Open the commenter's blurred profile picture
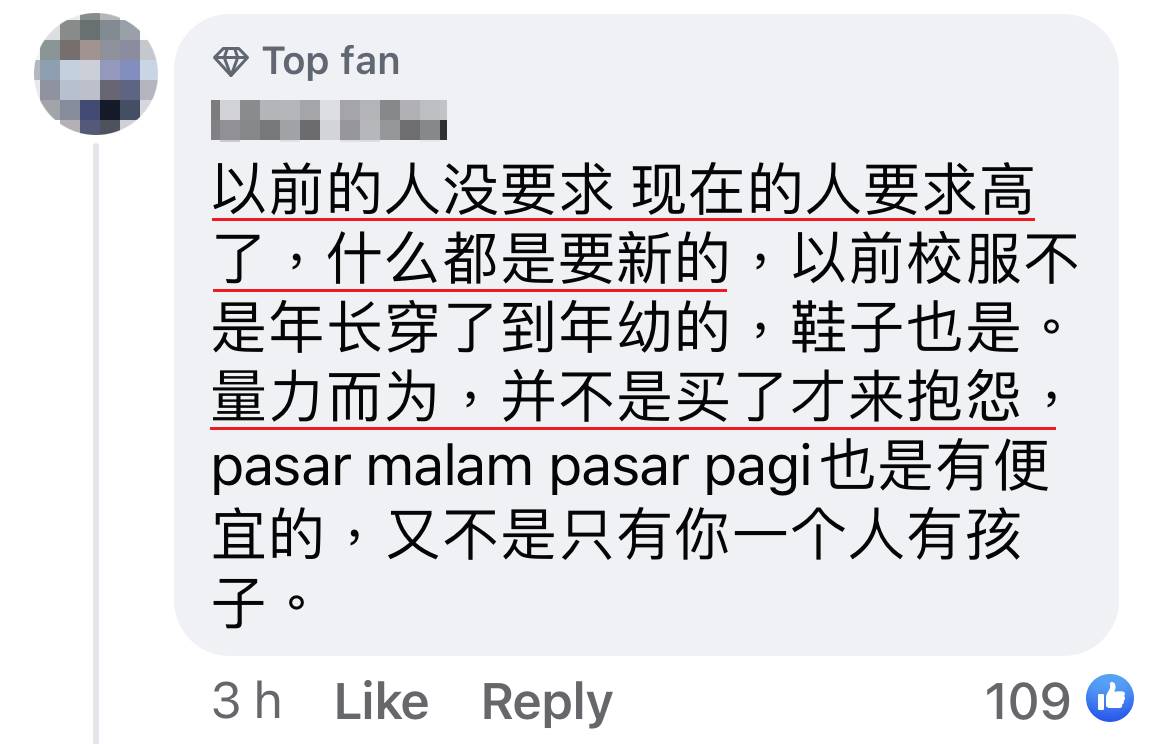1170x744 pixels. [96, 74]
